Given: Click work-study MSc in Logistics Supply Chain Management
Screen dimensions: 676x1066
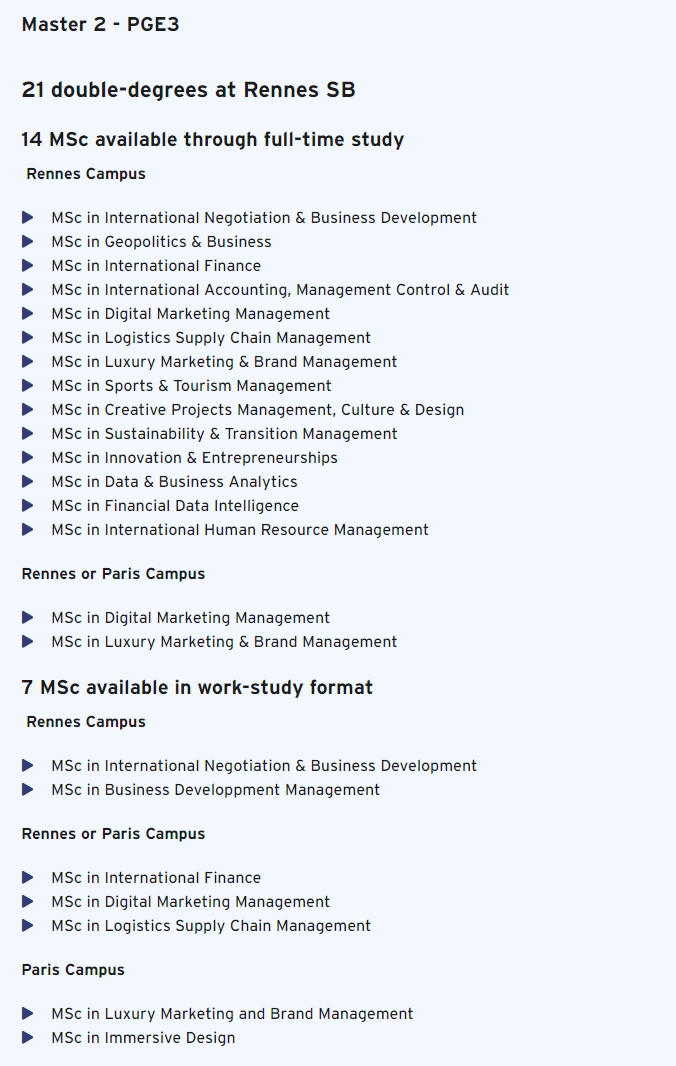Looking at the screenshot, I should click(212, 926).
